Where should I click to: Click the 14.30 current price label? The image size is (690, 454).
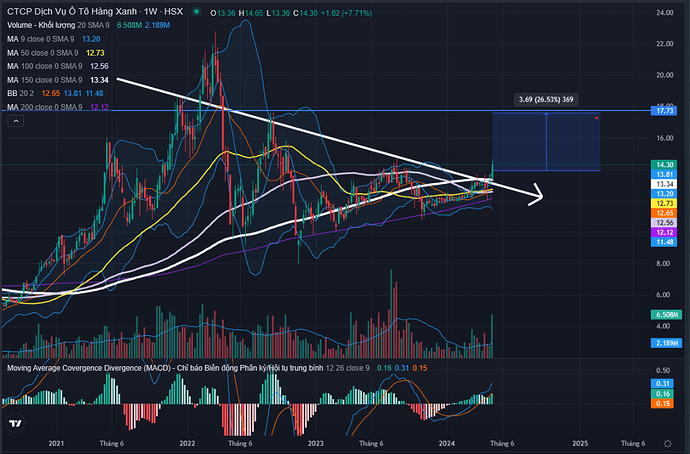pos(664,165)
